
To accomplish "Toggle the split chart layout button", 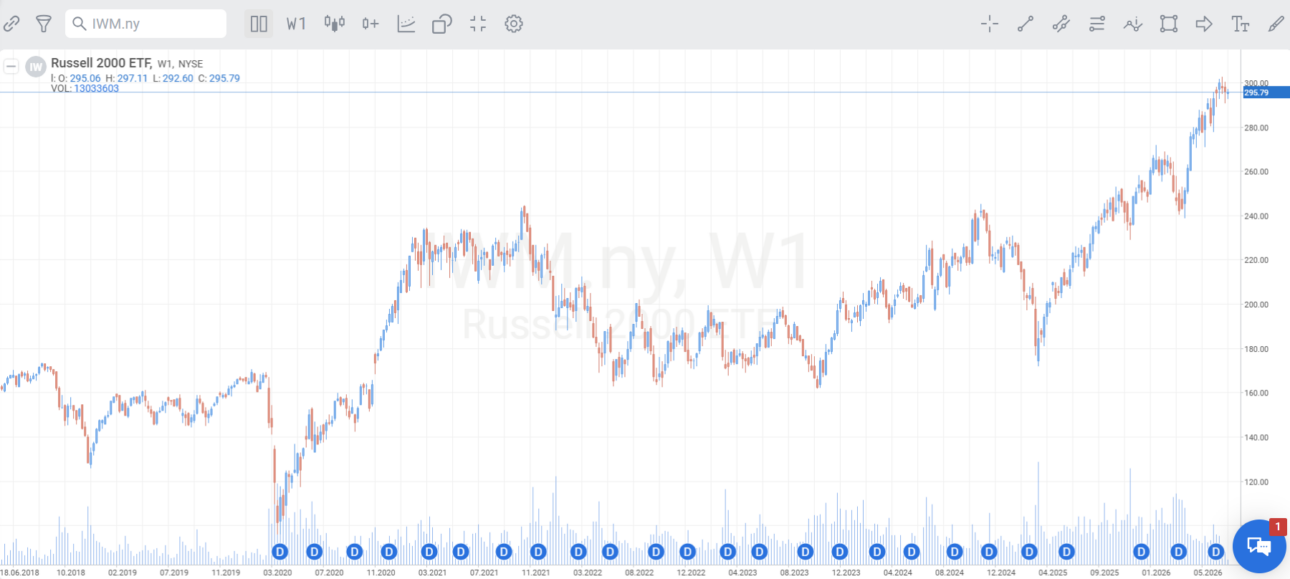I will [x=259, y=24].
